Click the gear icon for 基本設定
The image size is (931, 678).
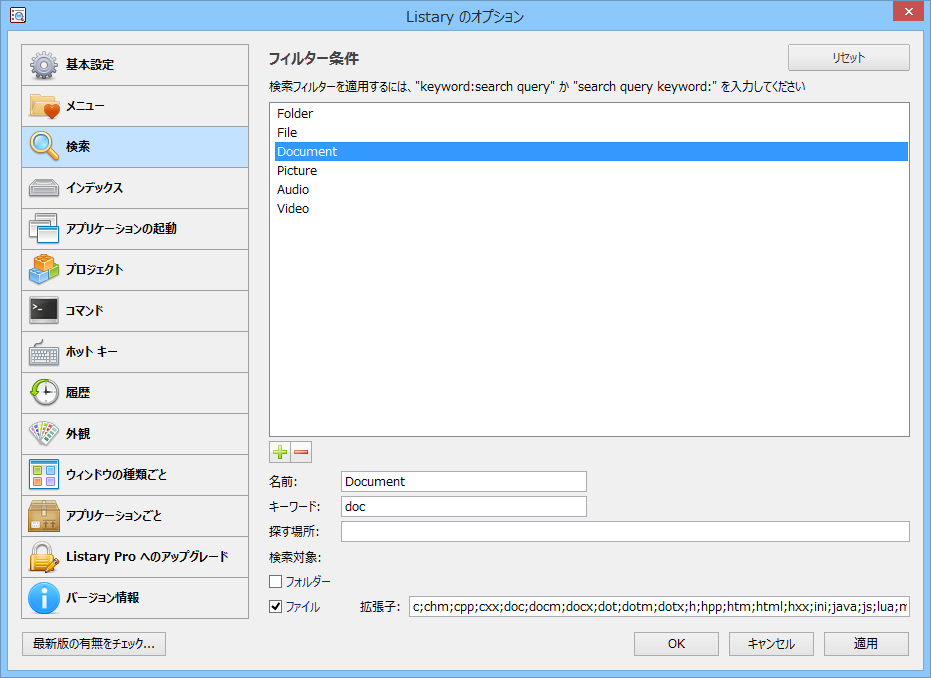[x=44, y=65]
